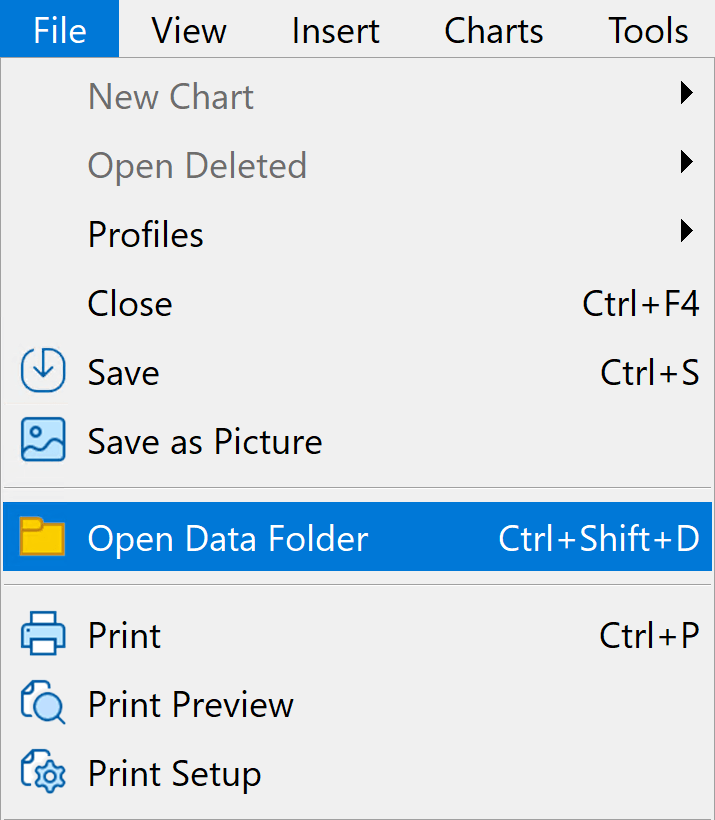Select the Save menu entry text
Image resolution: width=715 pixels, height=820 pixels.
(123, 373)
